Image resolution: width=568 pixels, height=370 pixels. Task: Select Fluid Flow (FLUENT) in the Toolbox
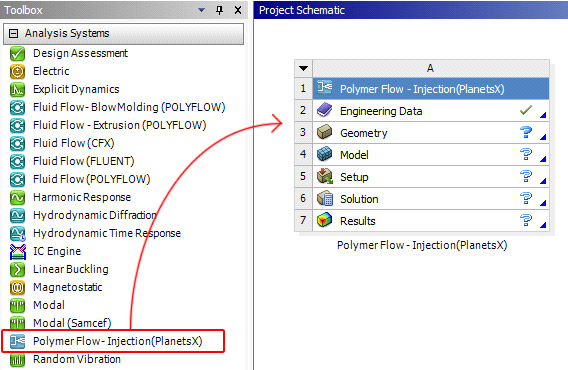[x=84, y=161]
